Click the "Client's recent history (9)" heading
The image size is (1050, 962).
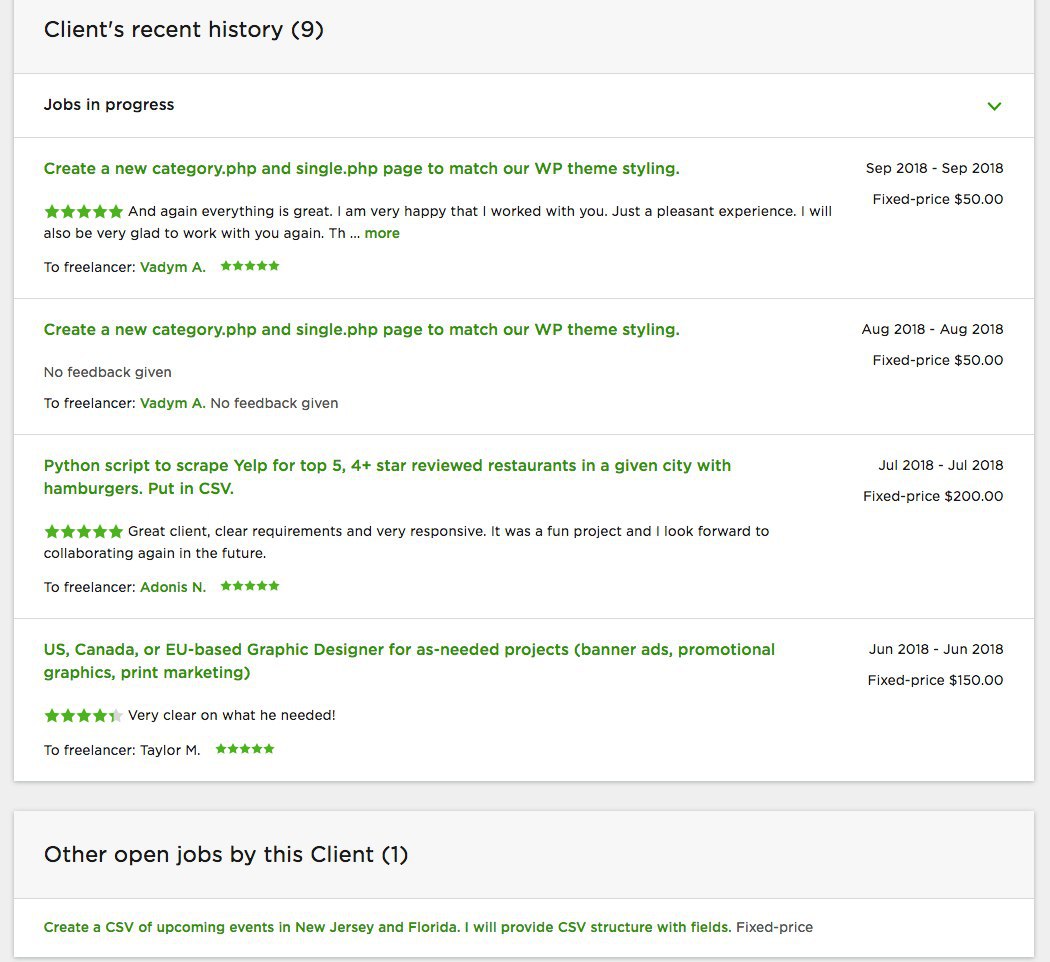(x=184, y=30)
